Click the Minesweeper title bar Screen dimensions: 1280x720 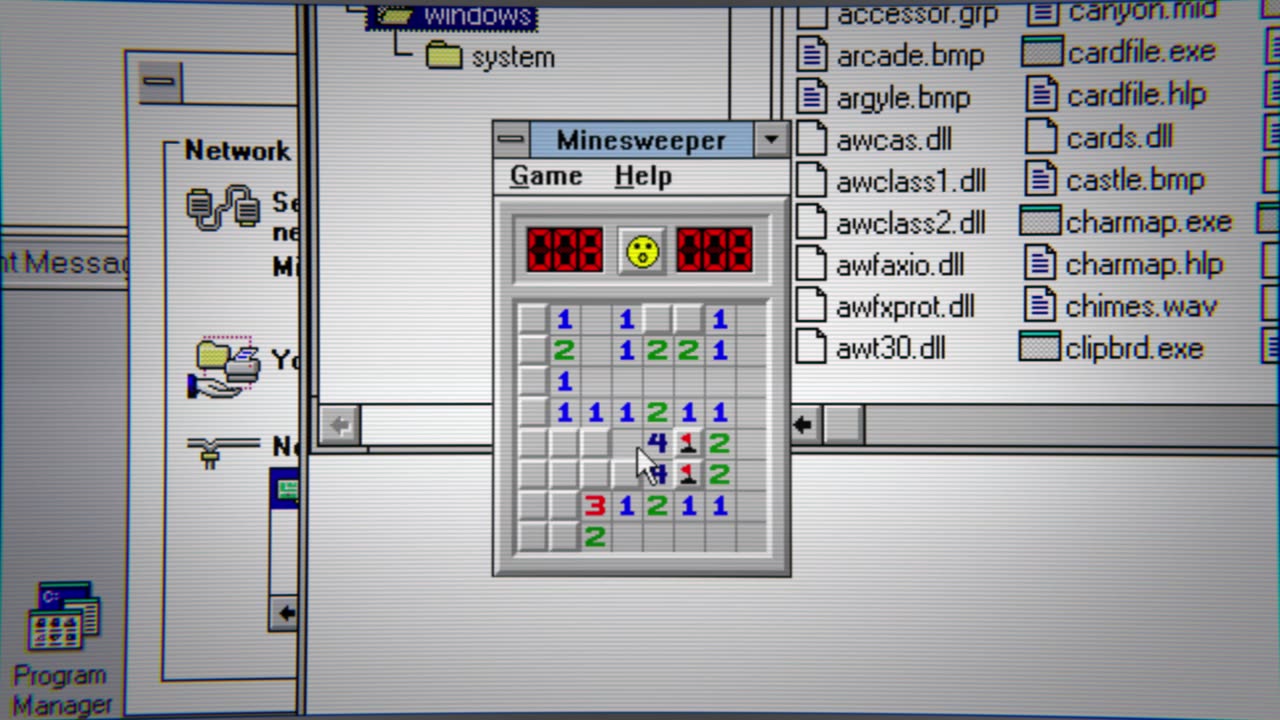click(641, 139)
